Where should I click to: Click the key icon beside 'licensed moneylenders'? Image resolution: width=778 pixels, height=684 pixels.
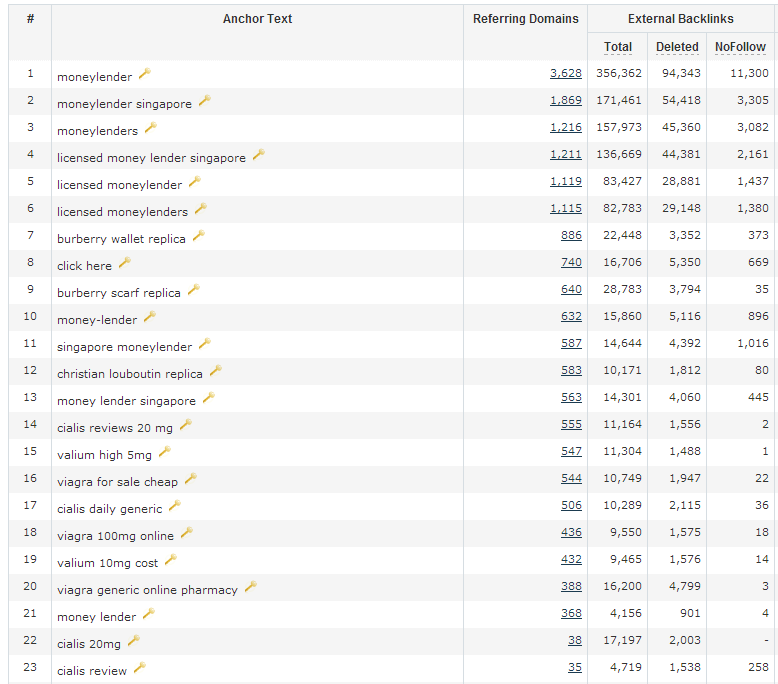pos(200,209)
